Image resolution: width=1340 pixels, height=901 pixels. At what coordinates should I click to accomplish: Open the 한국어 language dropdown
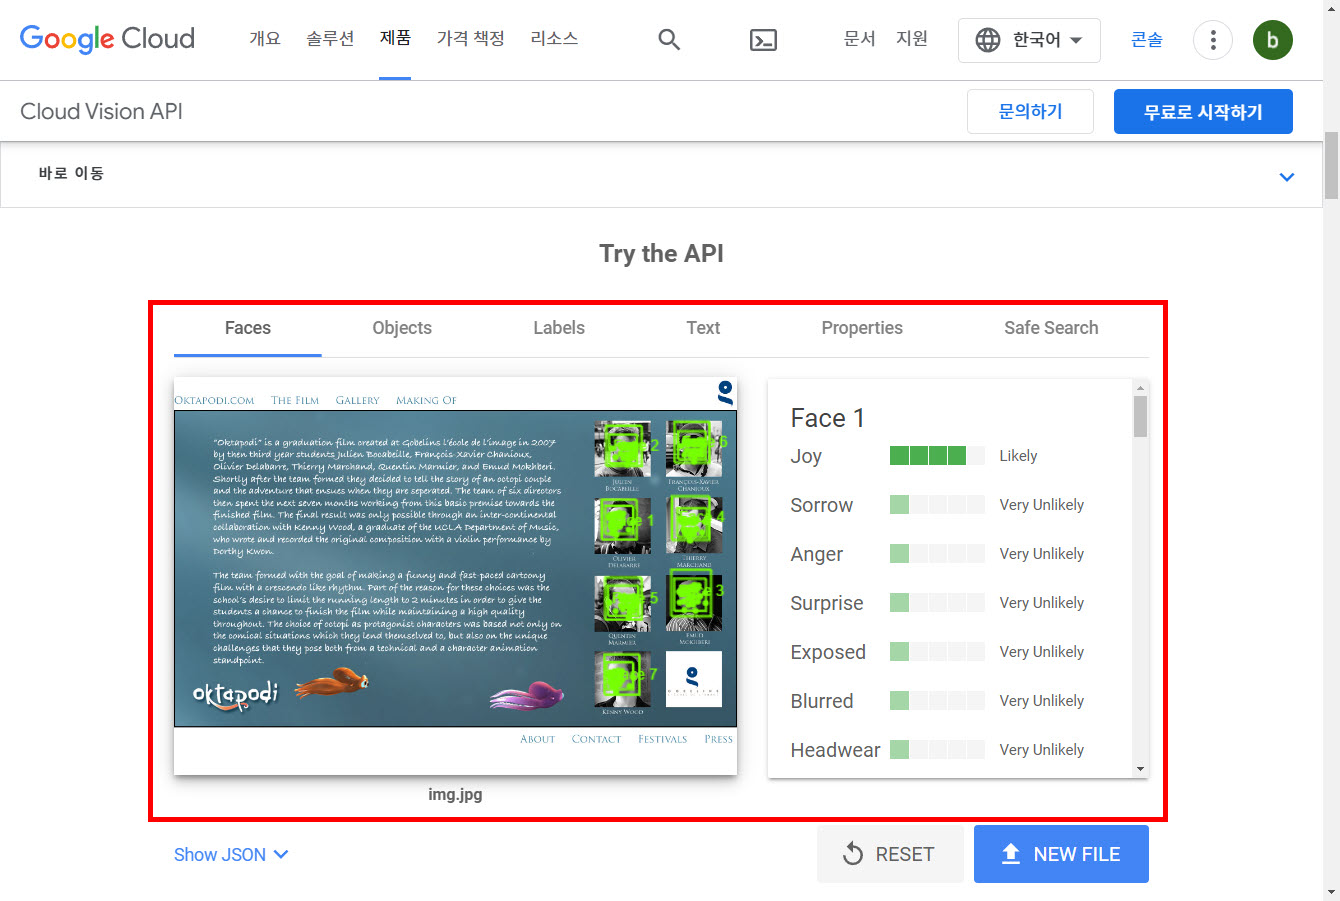tap(1029, 40)
